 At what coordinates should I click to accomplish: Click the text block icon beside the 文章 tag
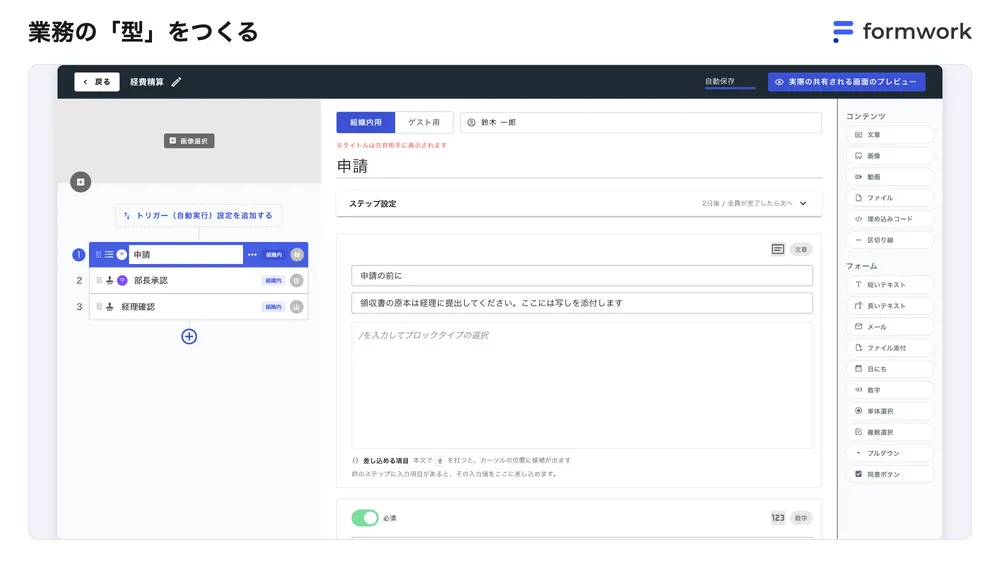777,249
